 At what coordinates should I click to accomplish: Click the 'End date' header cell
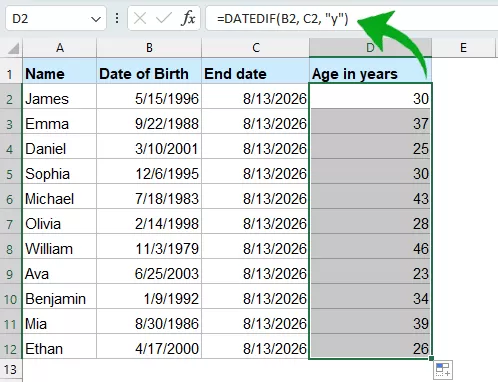point(256,71)
